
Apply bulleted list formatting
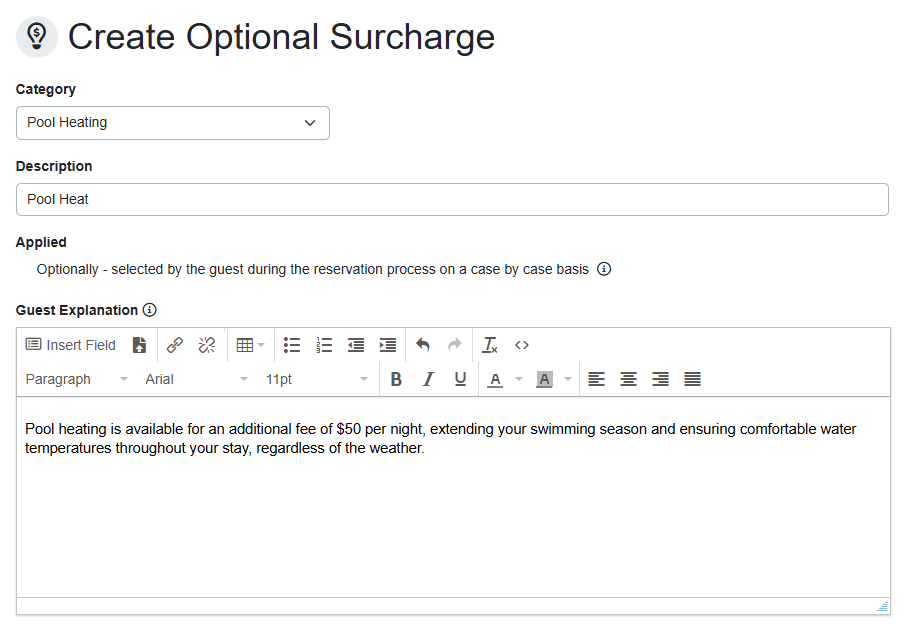click(292, 345)
